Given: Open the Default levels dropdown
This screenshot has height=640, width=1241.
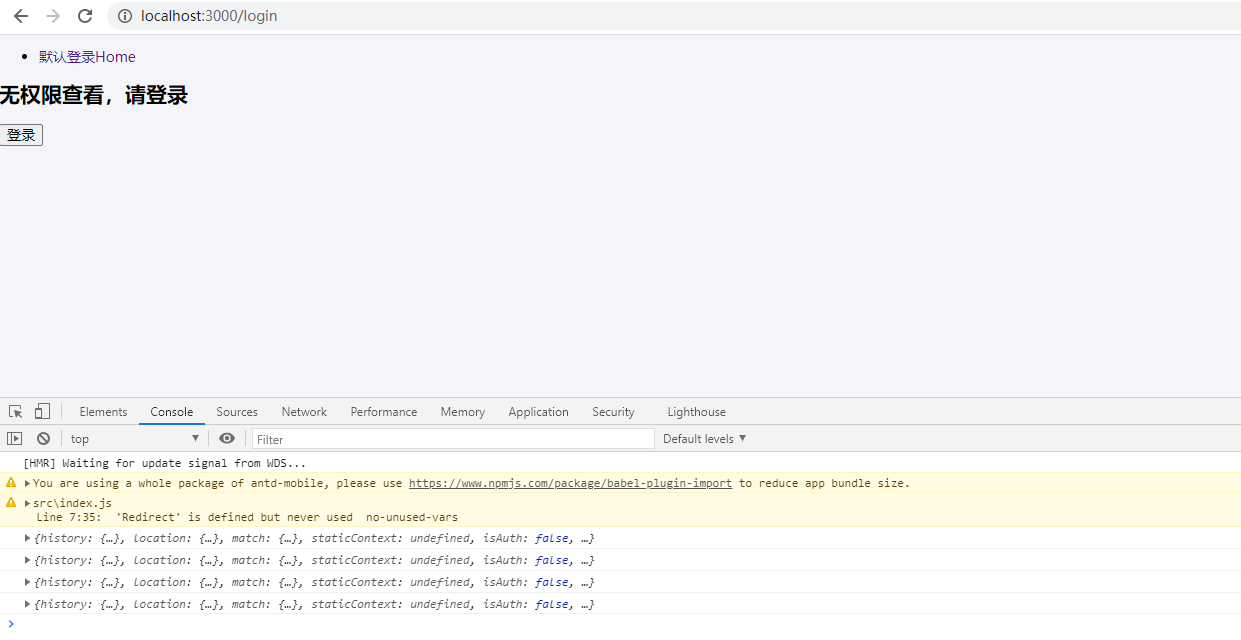Looking at the screenshot, I should (705, 439).
